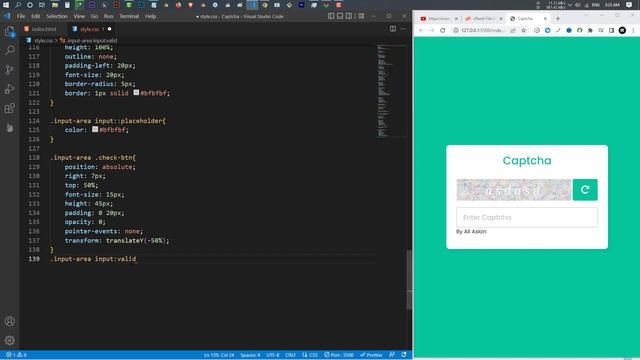Viewport: 640px width, 360px height.
Task: Open the Extensions view in activity bar
Action: coord(9,109)
